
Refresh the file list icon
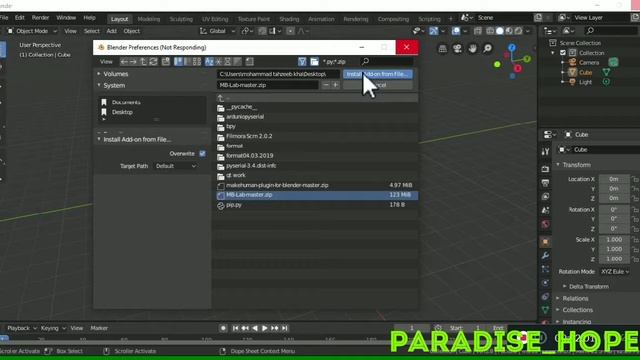point(153,62)
